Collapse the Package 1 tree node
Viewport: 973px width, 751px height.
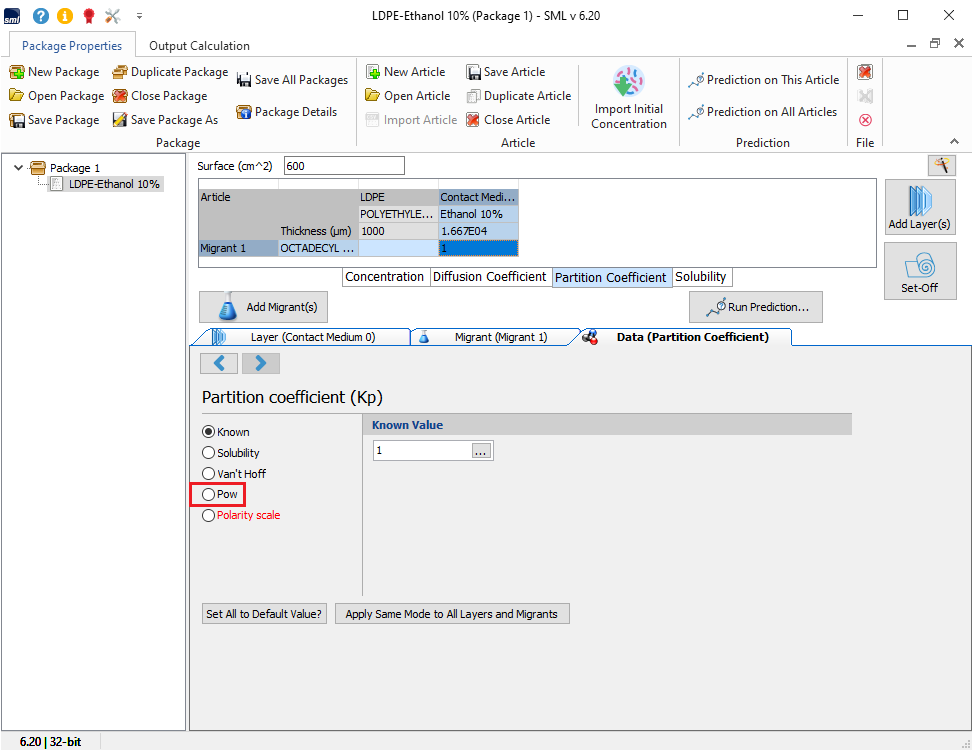(x=19, y=168)
